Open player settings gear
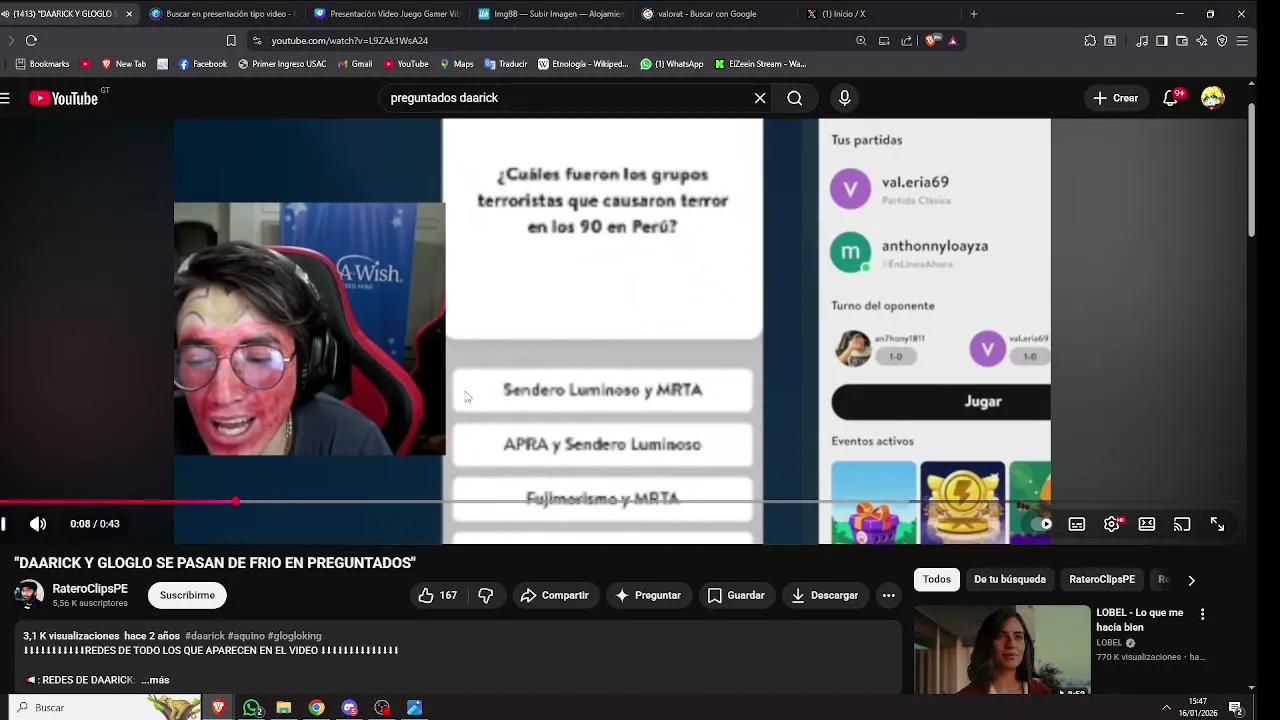The image size is (1280, 720). pyautogui.click(x=1112, y=524)
